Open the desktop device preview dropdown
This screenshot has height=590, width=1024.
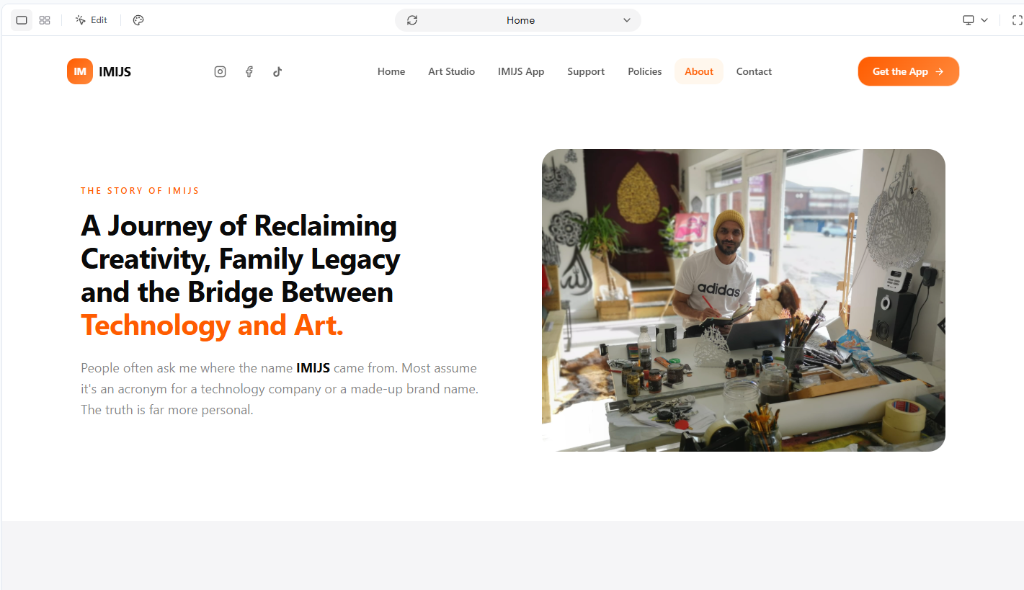coord(975,20)
